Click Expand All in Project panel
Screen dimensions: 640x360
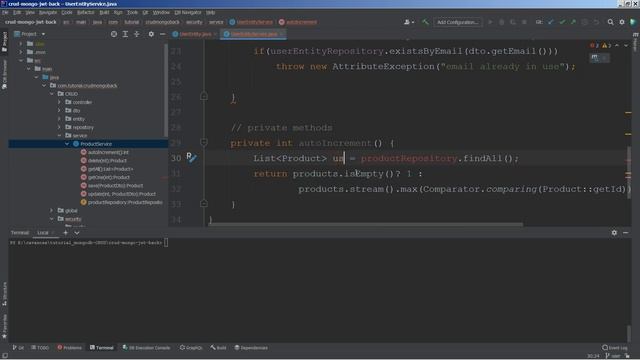point(125,34)
